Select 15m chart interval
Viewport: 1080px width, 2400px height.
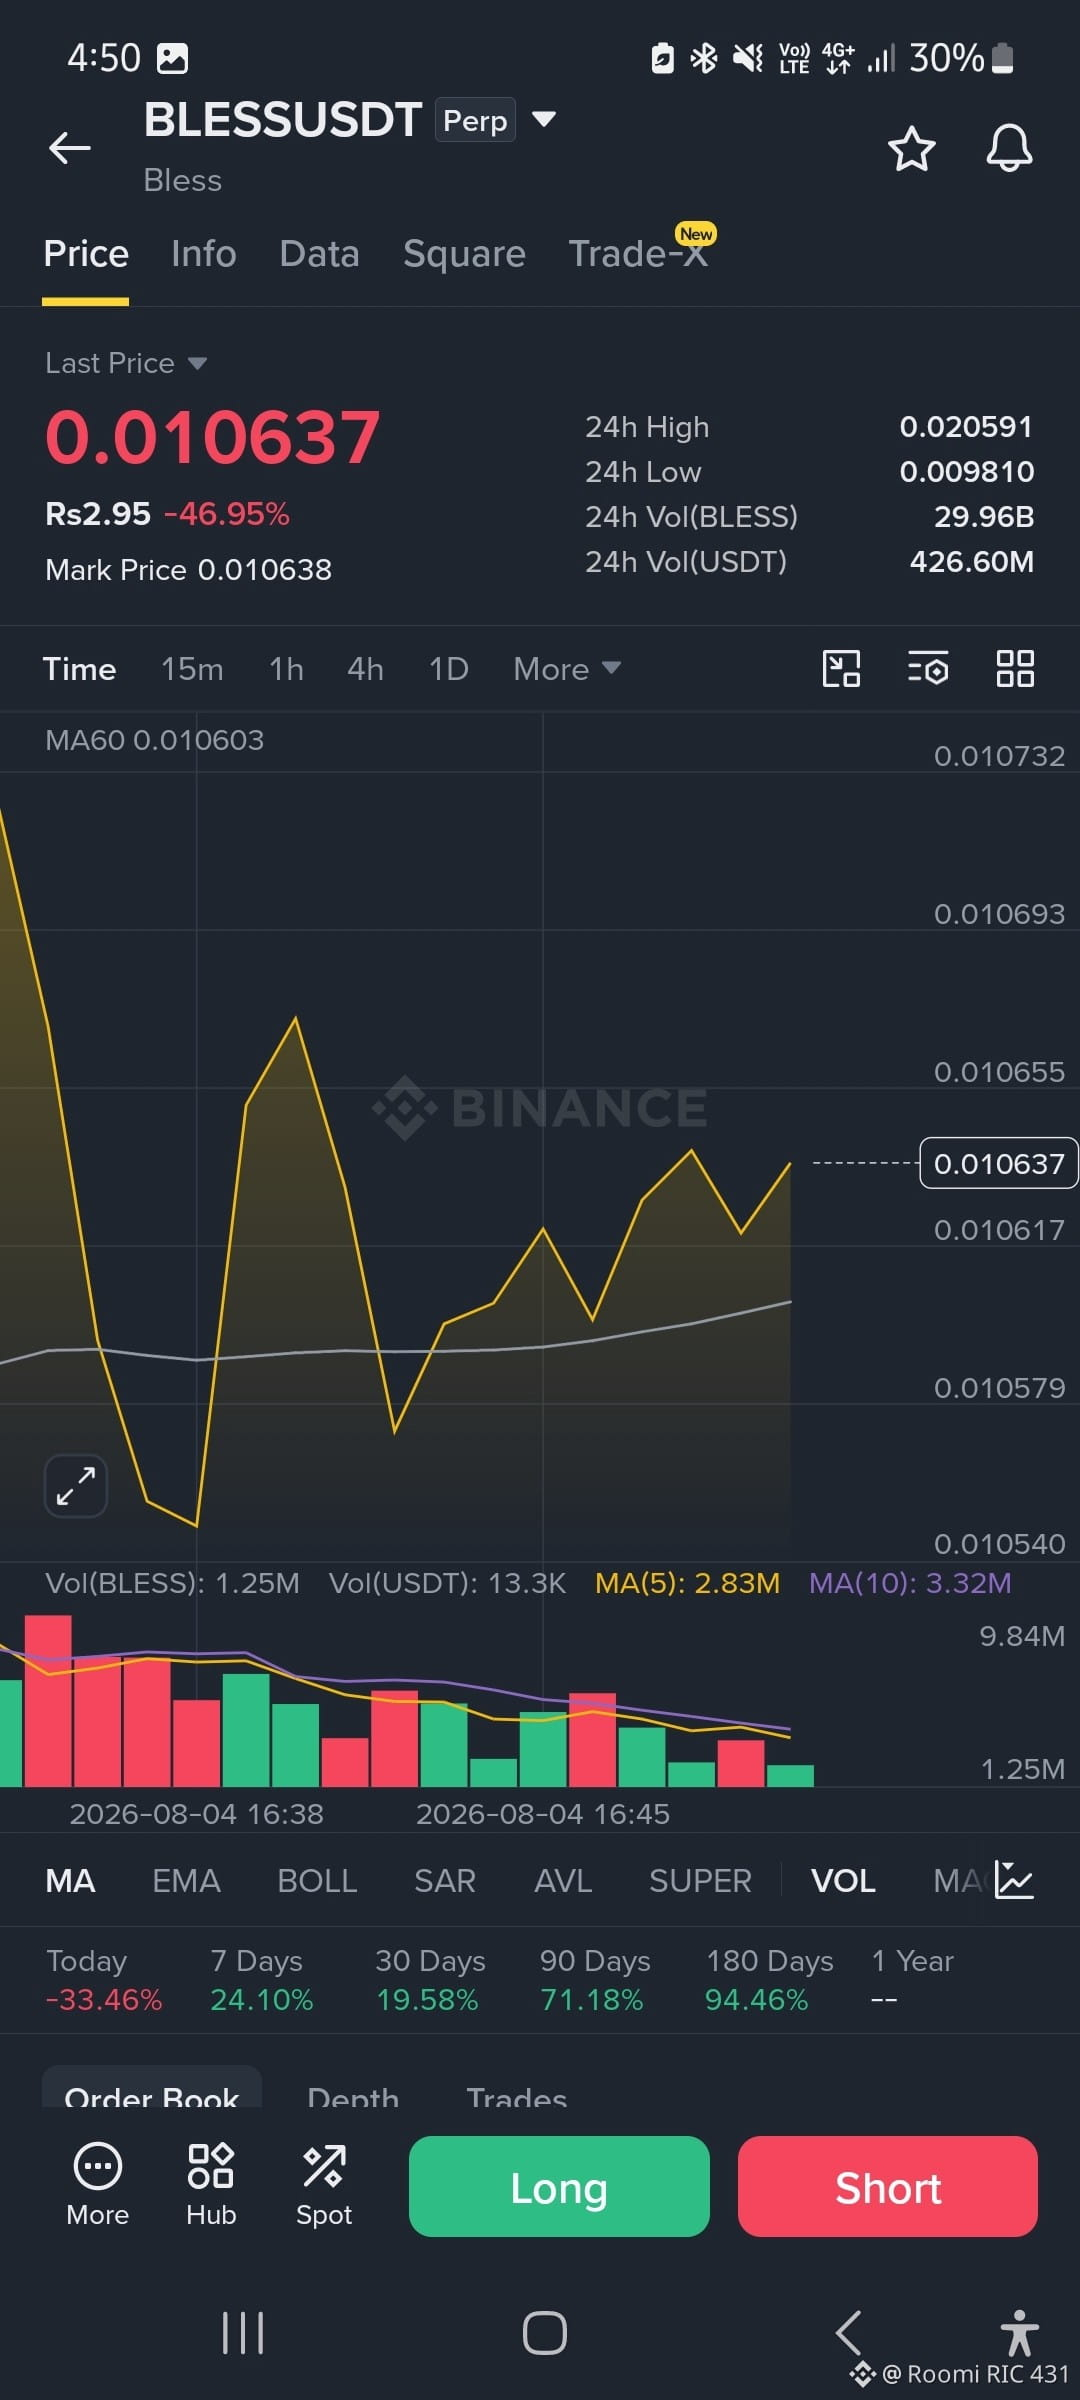click(192, 668)
